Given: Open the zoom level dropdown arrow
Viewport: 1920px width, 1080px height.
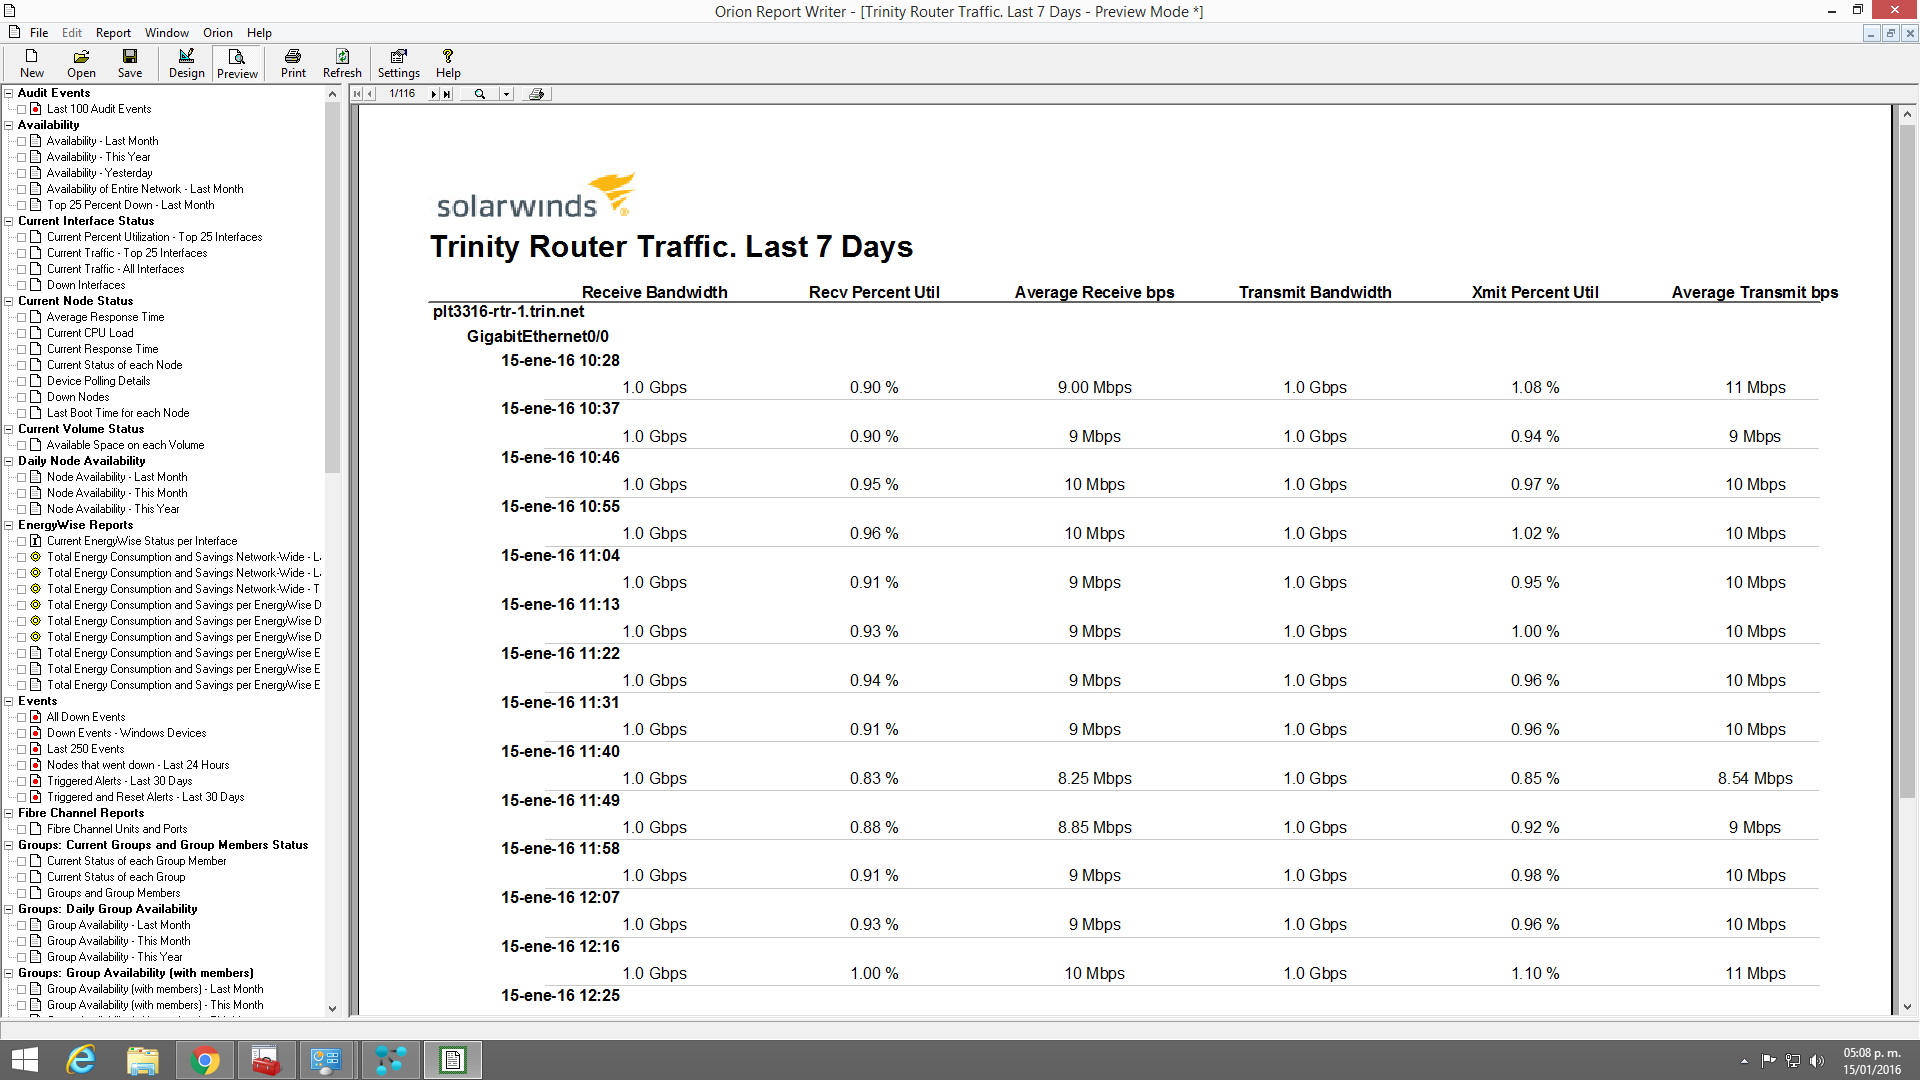Looking at the screenshot, I should [506, 94].
